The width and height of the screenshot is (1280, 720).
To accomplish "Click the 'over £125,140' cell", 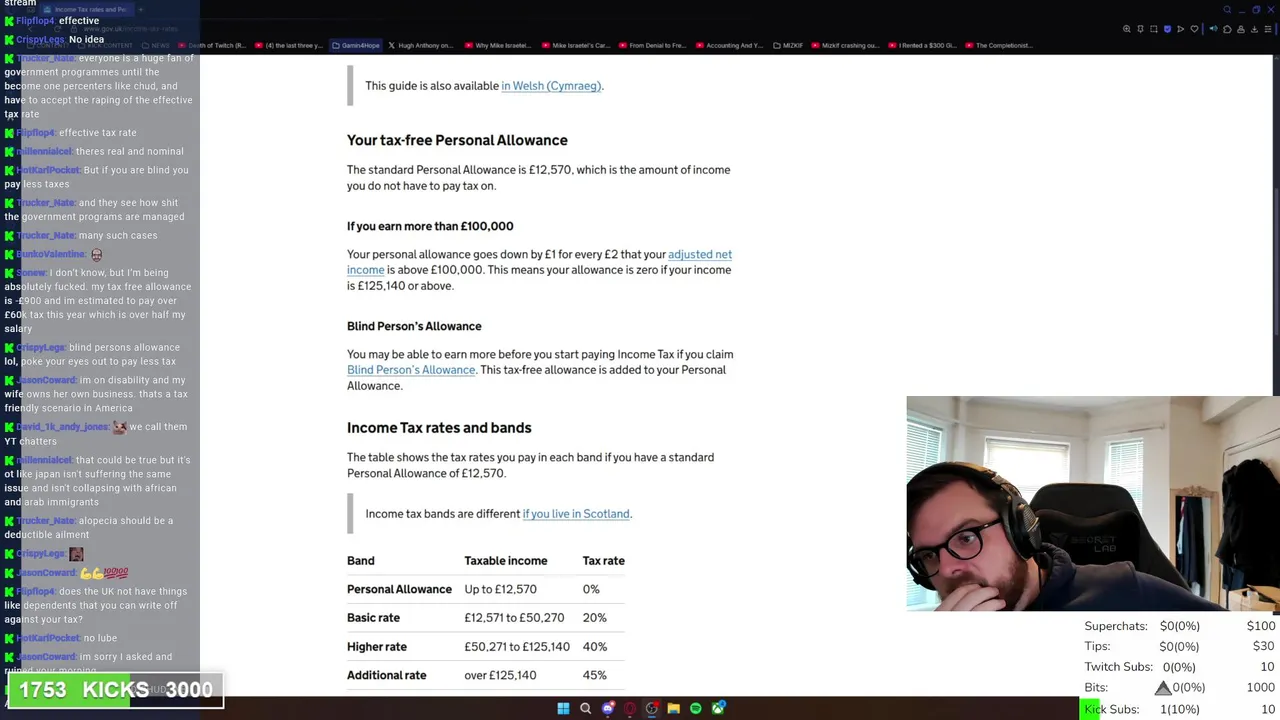I will click(500, 675).
